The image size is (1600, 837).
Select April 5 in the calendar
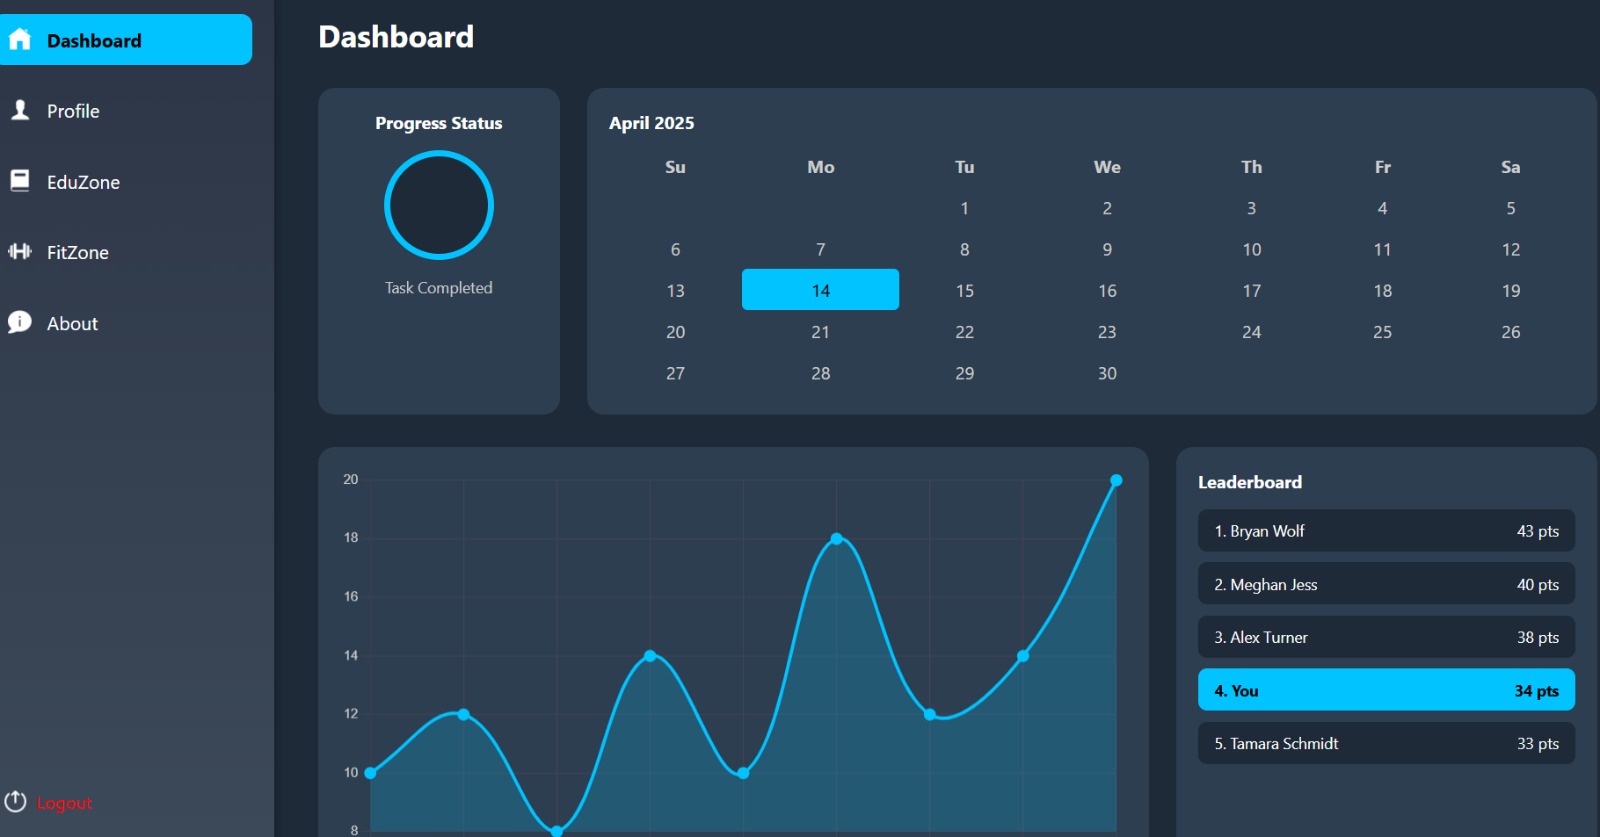tap(1511, 208)
